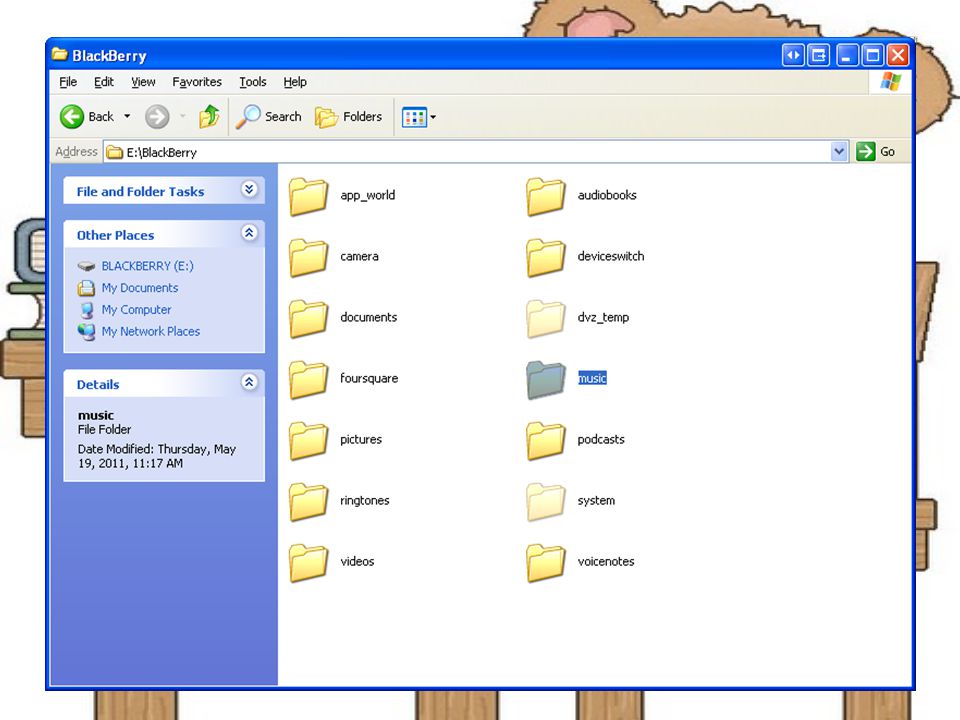This screenshot has width=960, height=720.
Task: Go up one folder level
Action: tap(209, 116)
